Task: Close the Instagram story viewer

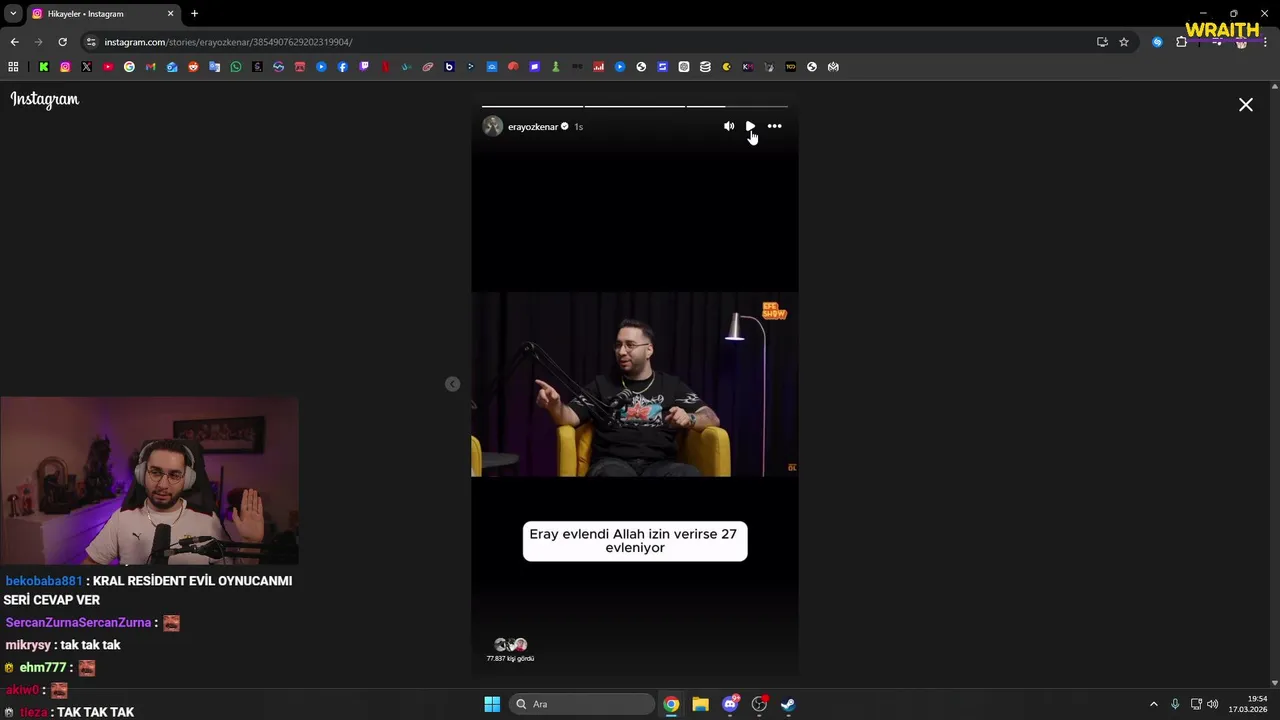Action: coord(1246,104)
